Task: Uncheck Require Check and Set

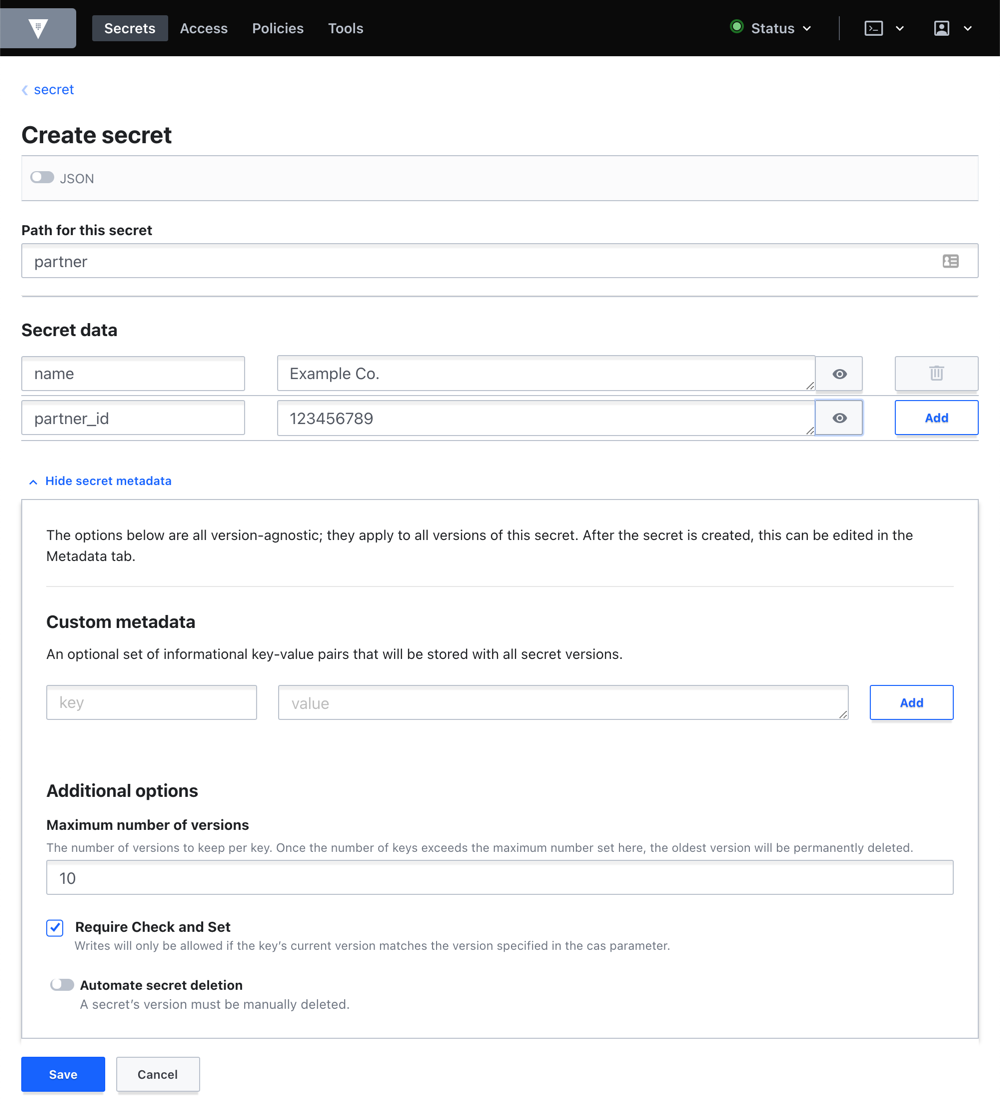Action: (54, 928)
